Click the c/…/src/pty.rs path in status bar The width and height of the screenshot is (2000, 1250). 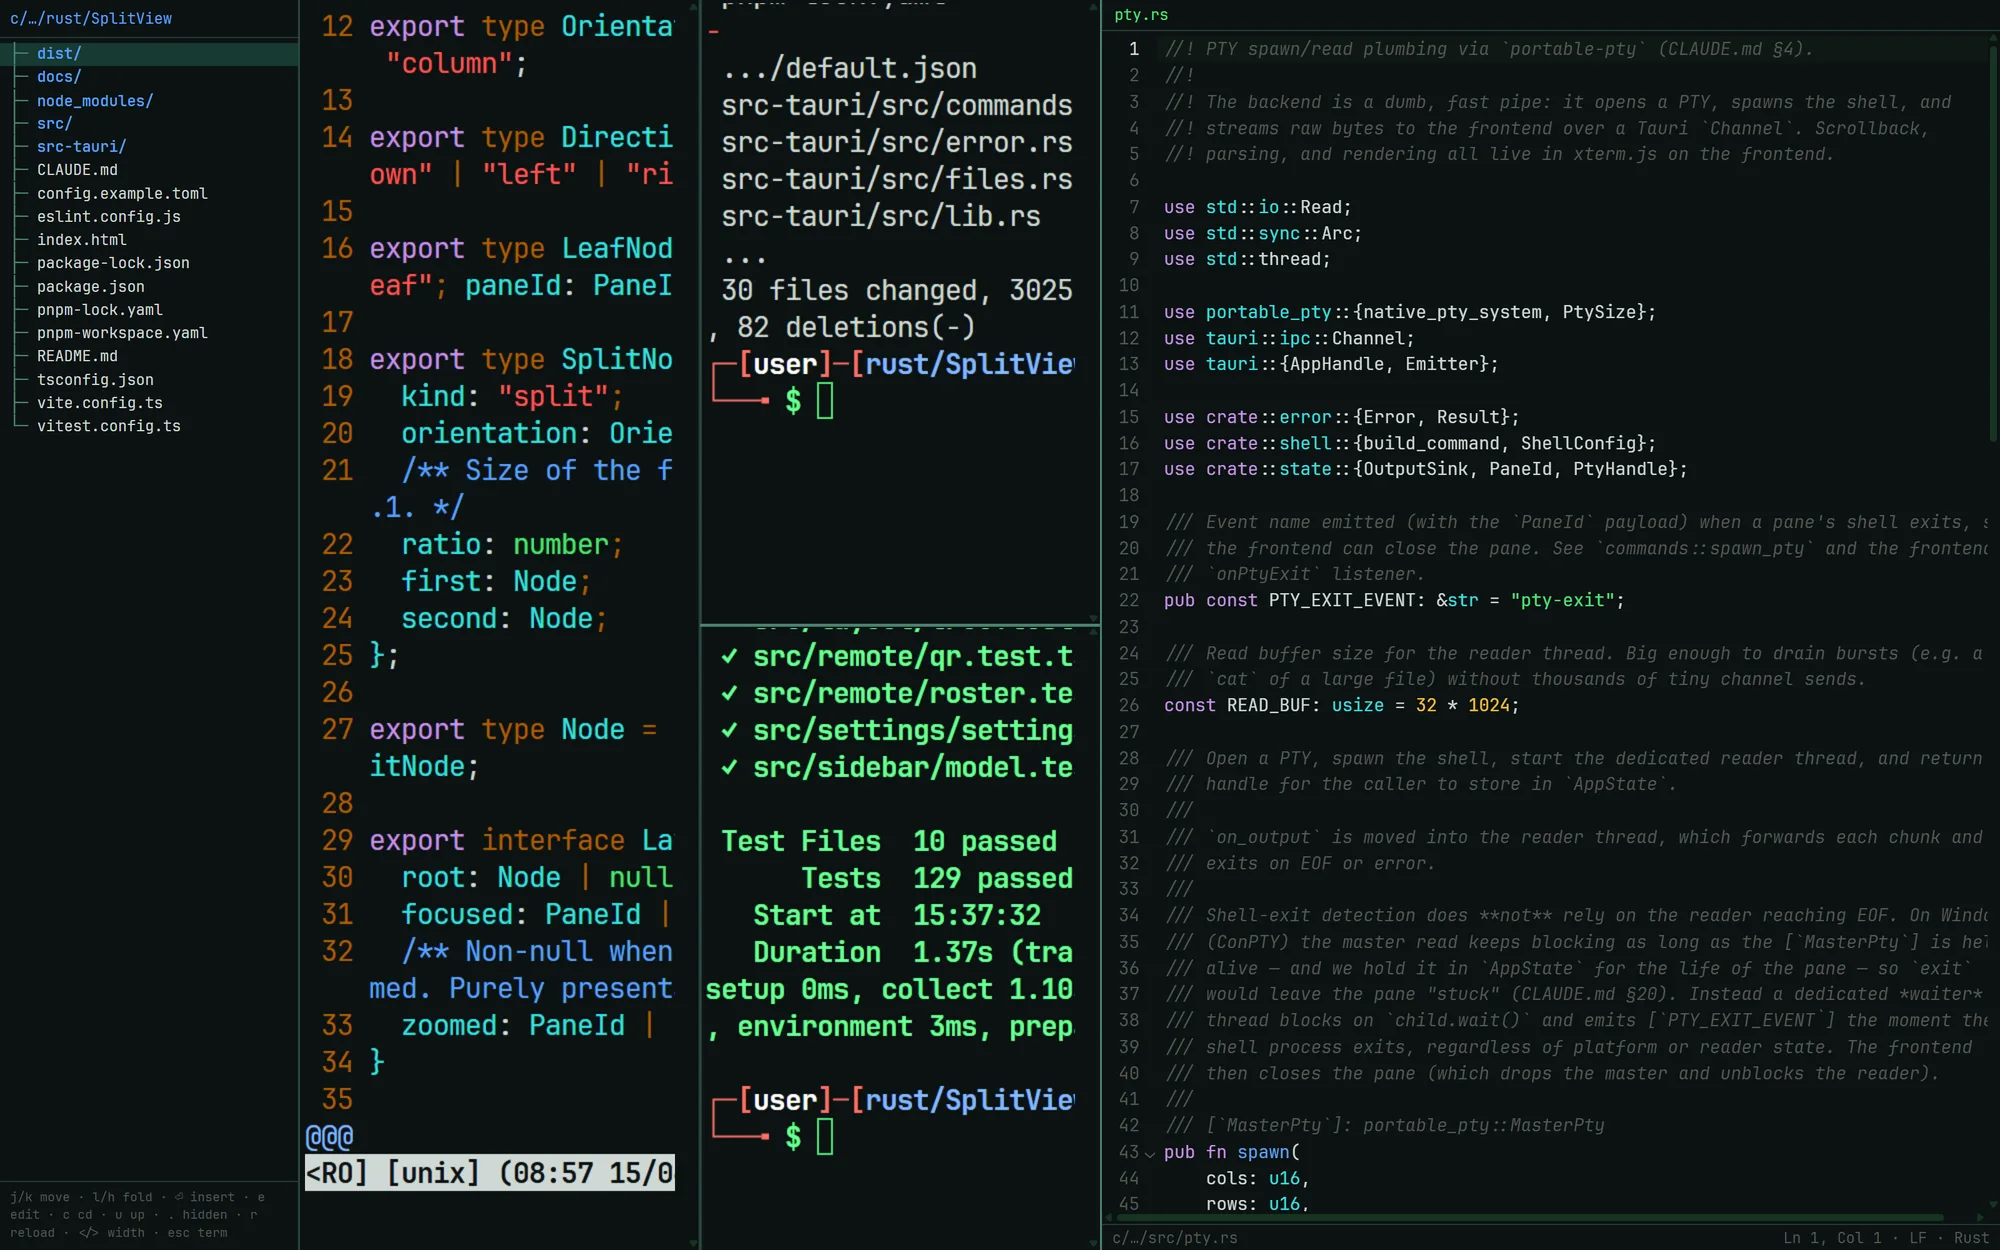click(1174, 1238)
